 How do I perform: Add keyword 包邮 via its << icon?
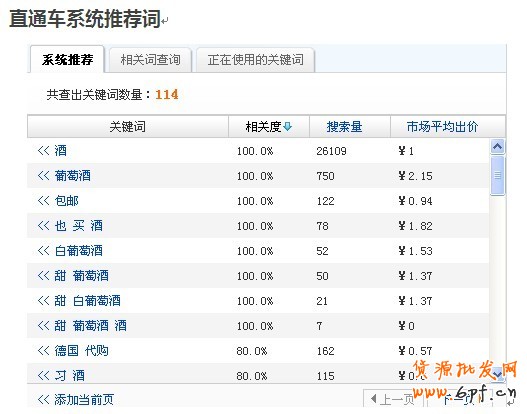[x=44, y=201]
